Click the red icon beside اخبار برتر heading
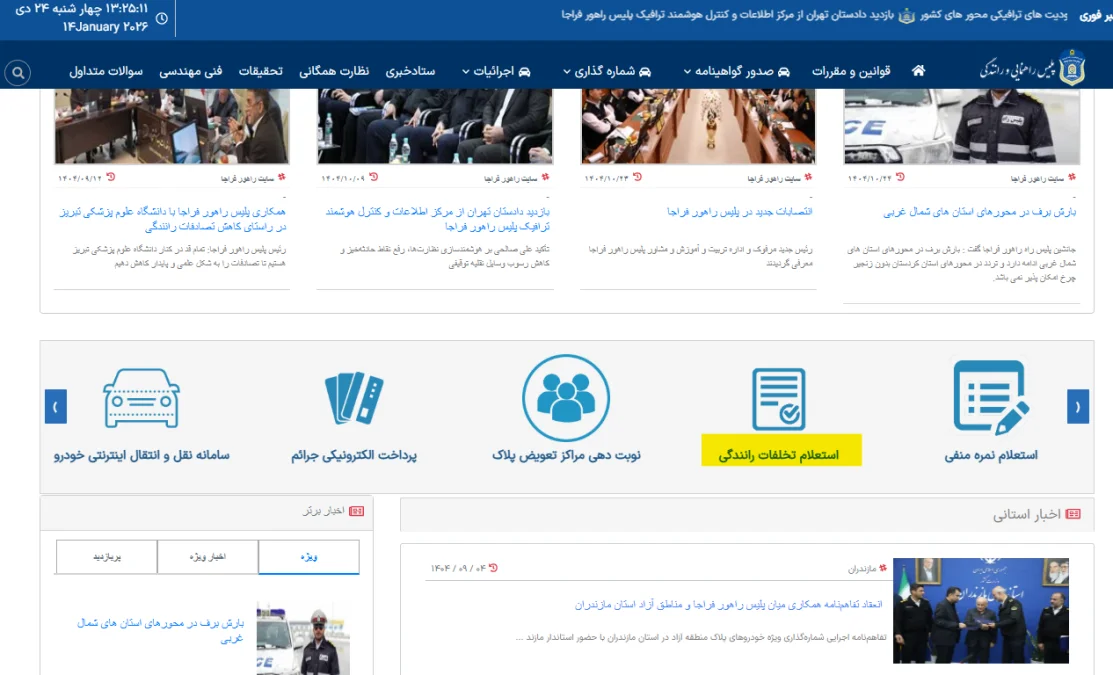The image size is (1113, 675). pos(358,511)
